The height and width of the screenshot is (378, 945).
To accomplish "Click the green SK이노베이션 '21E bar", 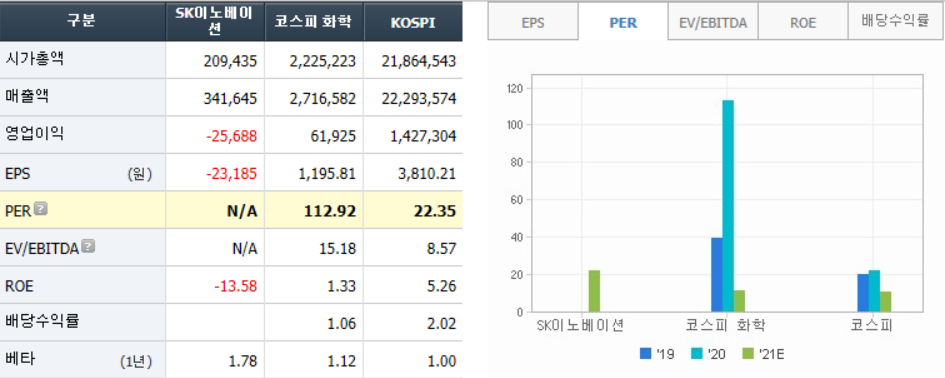I will click(x=594, y=291).
